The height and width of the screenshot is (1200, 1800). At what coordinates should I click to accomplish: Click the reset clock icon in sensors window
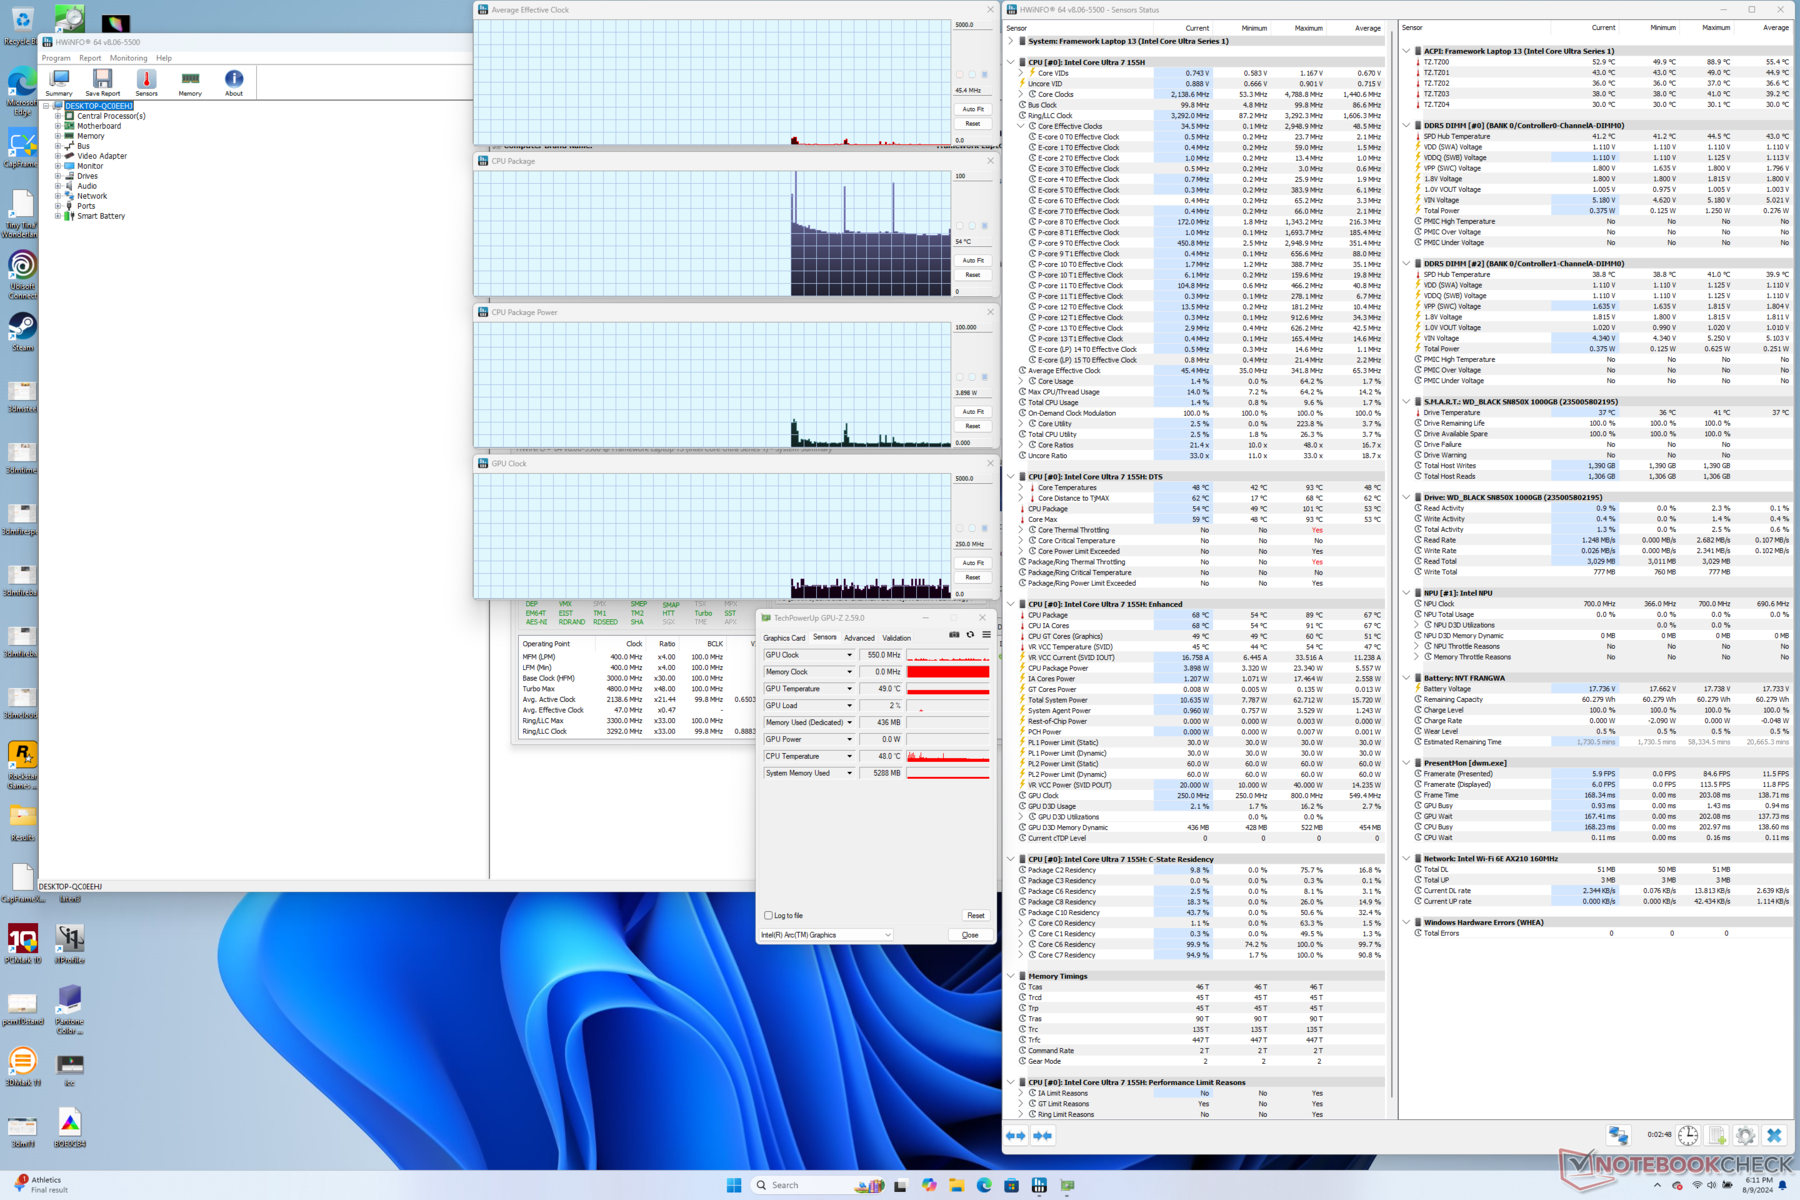tap(1688, 1135)
